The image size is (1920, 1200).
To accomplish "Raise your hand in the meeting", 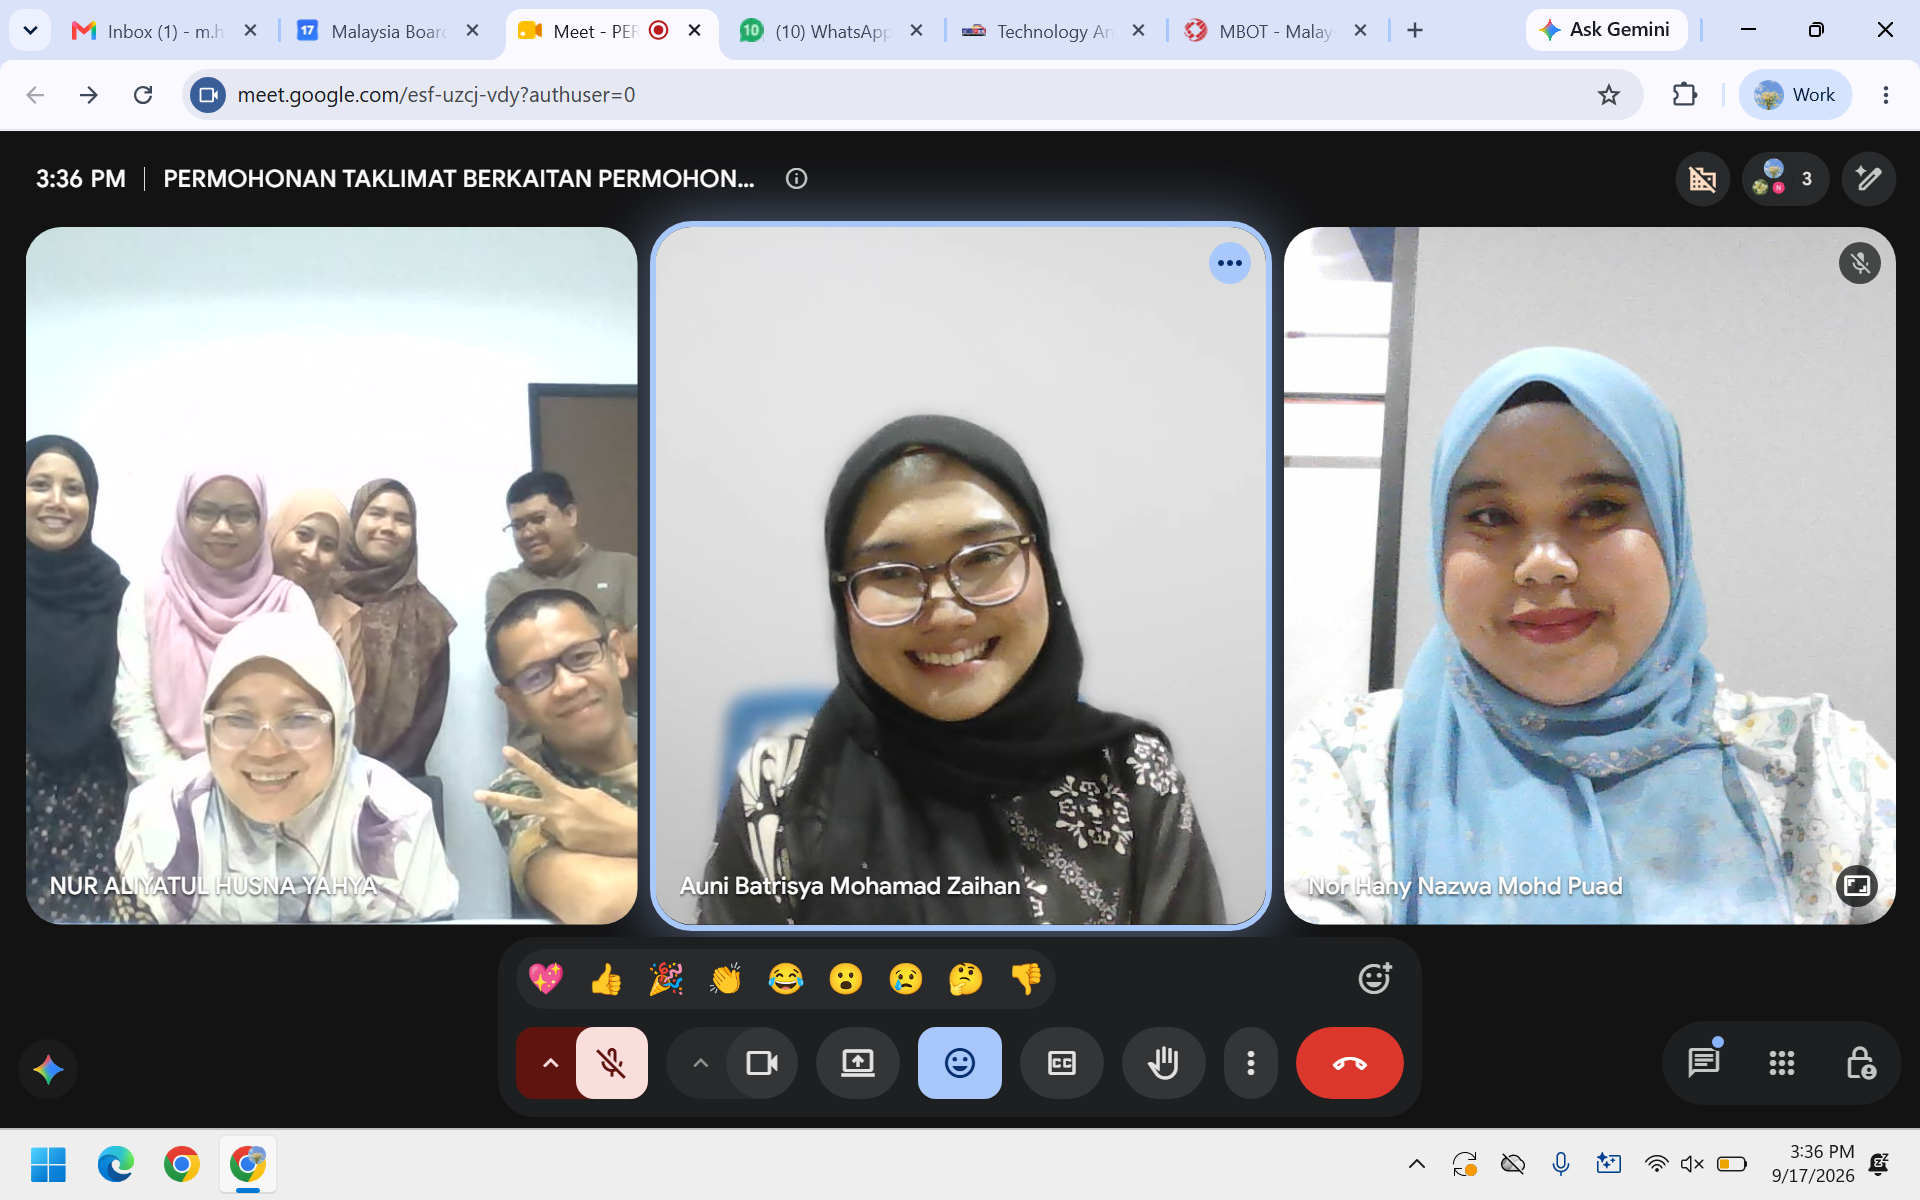I will click(x=1164, y=1063).
